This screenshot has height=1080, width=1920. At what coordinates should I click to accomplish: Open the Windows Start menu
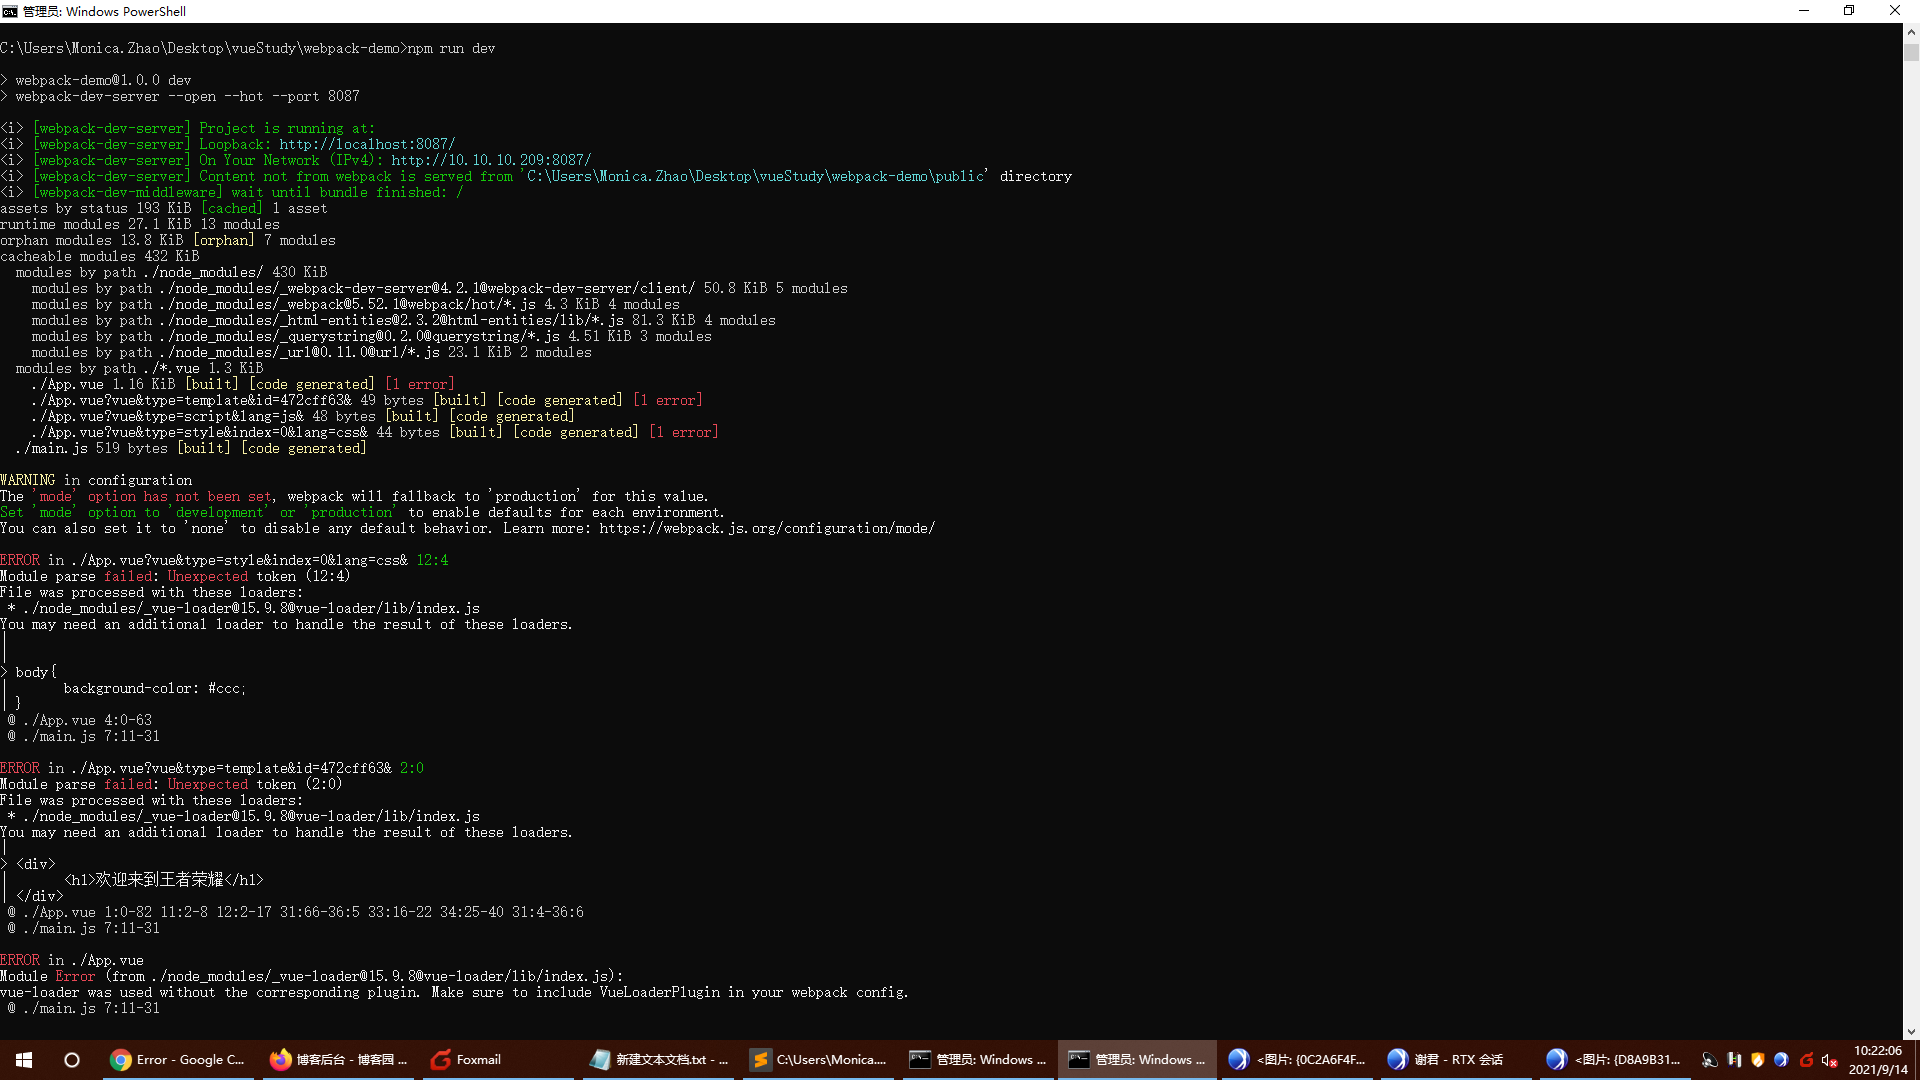(24, 1060)
